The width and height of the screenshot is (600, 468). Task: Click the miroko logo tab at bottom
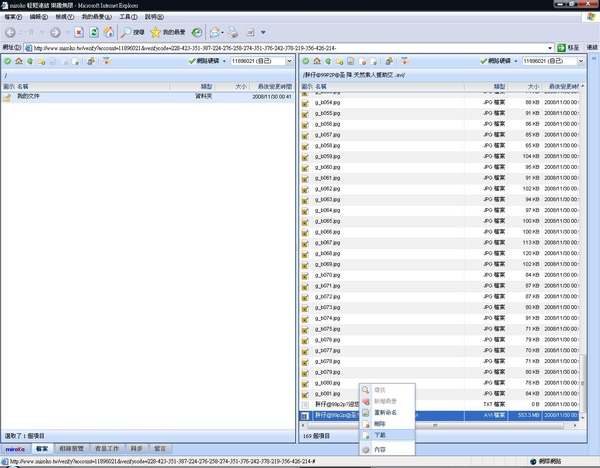(15, 449)
